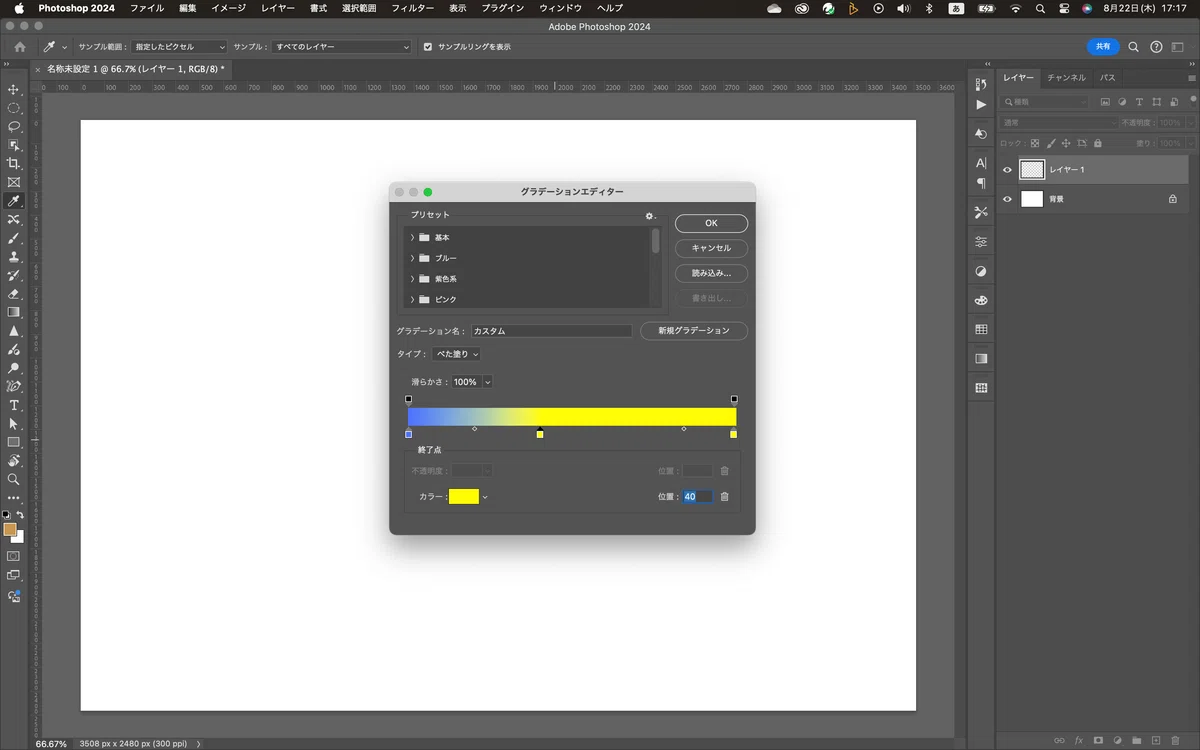
Task: Open the イメージ menu
Action: click(x=228, y=8)
